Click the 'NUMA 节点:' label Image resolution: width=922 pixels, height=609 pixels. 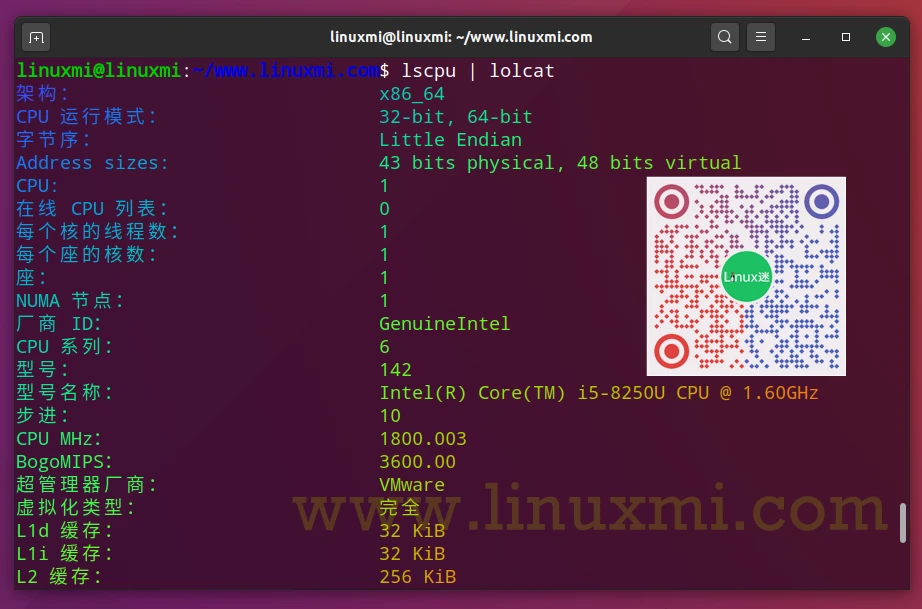click(x=70, y=301)
